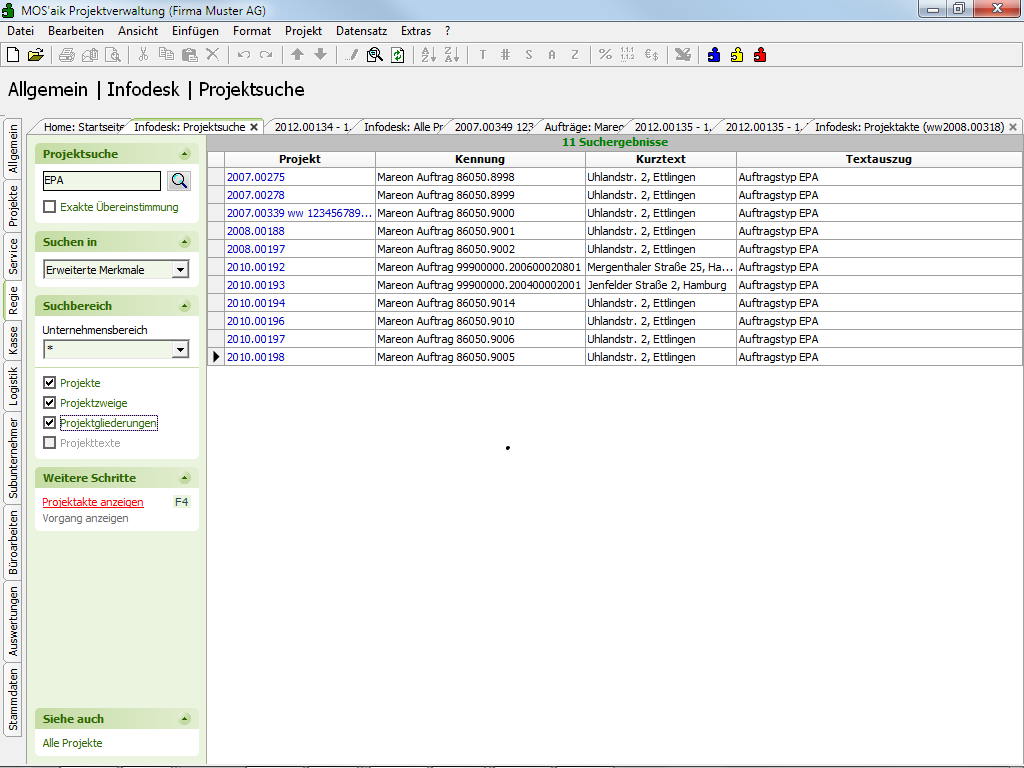Open project link 2007.00275
1024x768 pixels.
point(255,177)
